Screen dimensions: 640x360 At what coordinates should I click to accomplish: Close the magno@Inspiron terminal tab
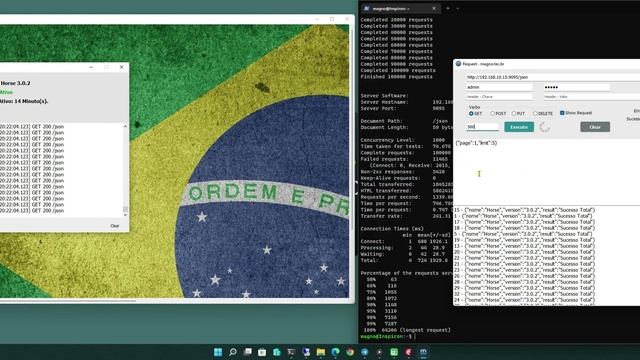434,8
